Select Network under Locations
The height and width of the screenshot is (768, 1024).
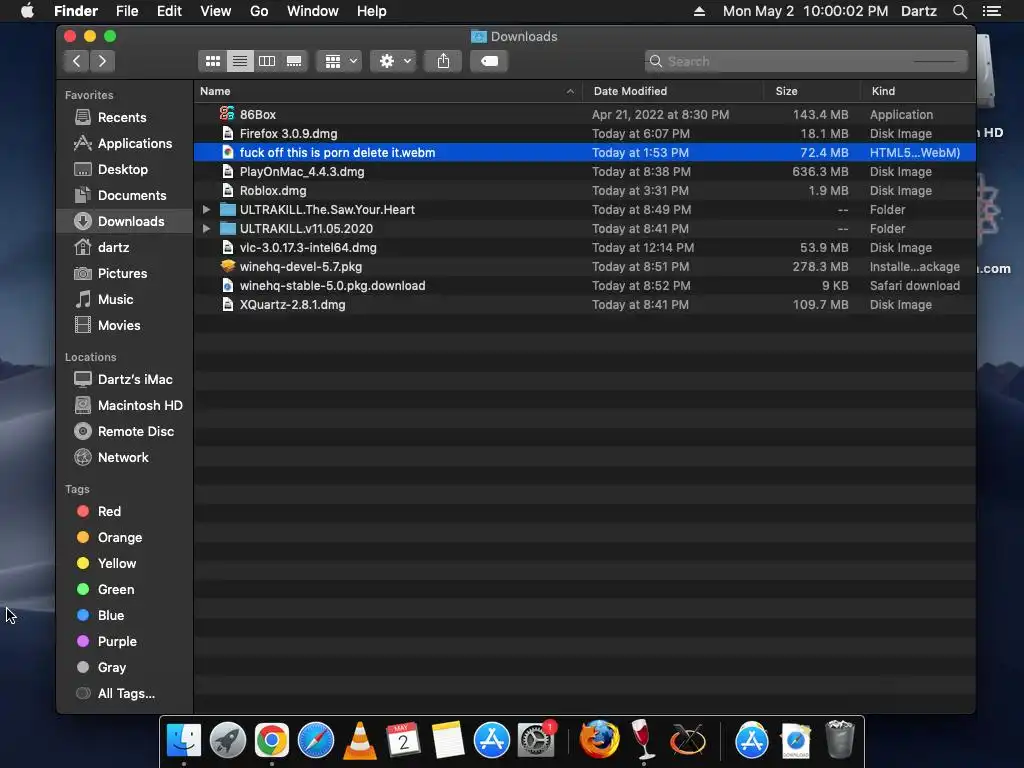[123, 458]
